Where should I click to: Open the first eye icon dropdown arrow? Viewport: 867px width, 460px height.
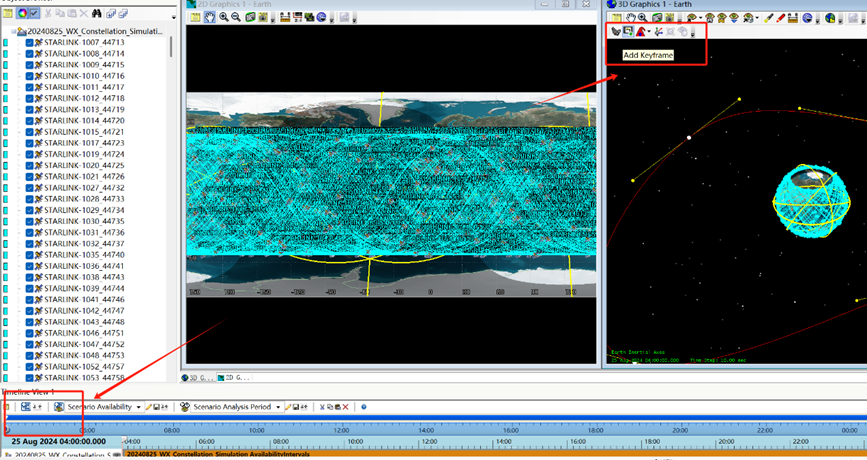click(x=700, y=19)
